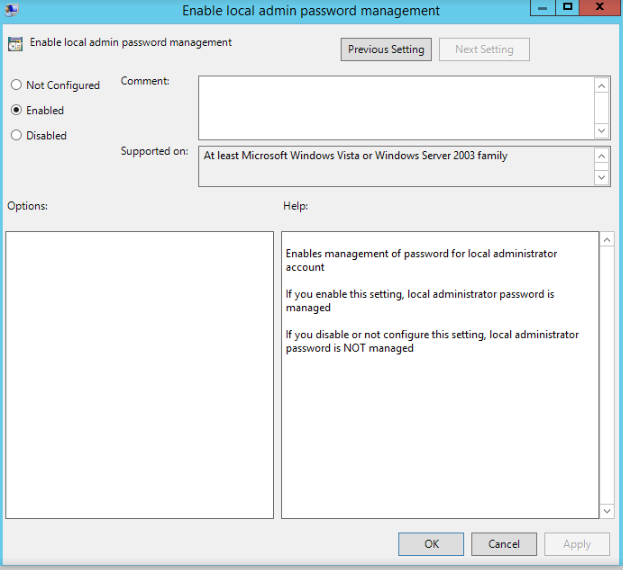The height and width of the screenshot is (570, 623).
Task: Click inside the empty Options panel
Action: point(139,375)
